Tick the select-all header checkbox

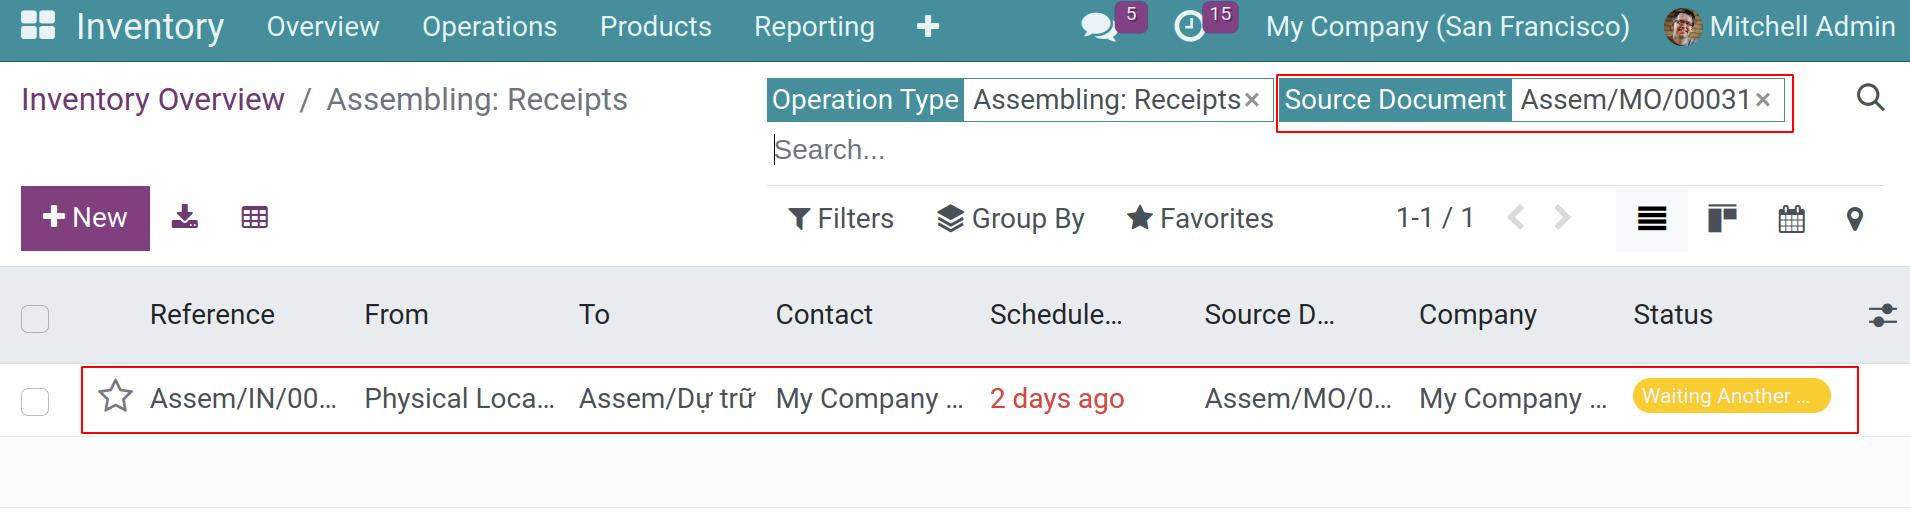(x=35, y=319)
